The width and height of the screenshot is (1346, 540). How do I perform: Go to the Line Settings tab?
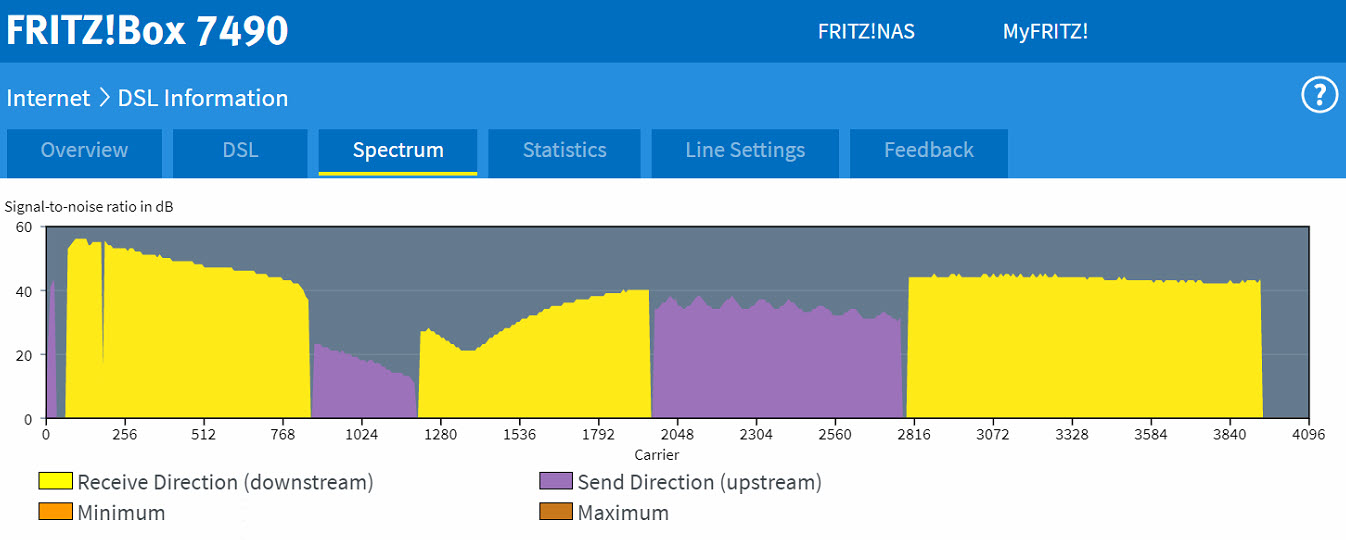745,151
